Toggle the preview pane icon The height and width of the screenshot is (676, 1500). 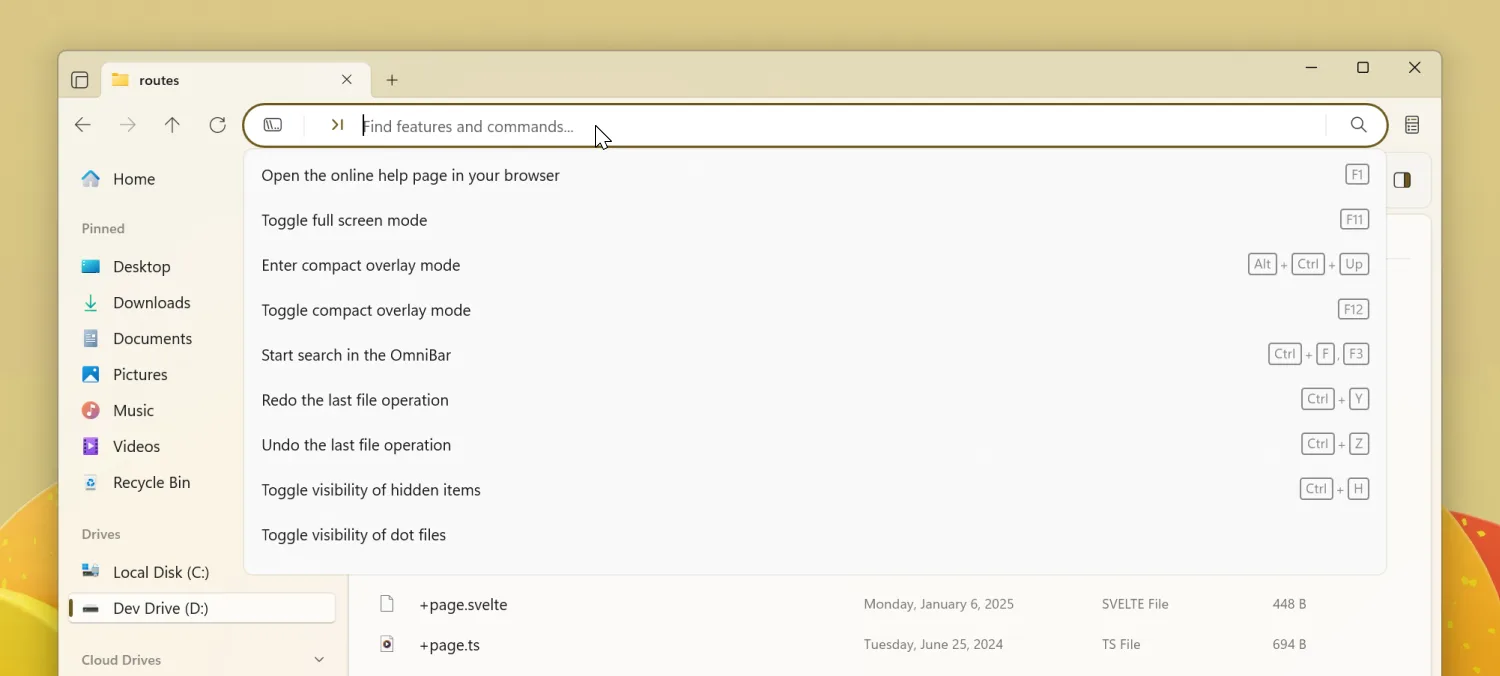[1402, 180]
